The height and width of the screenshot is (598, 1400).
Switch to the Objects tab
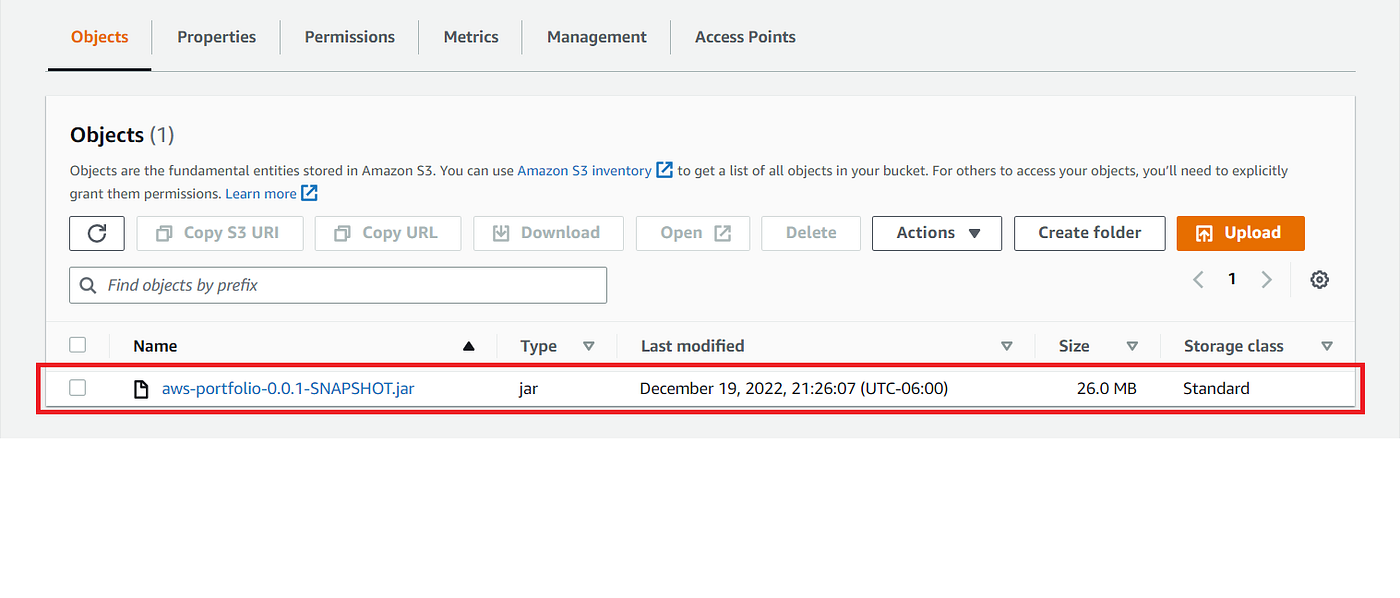100,37
